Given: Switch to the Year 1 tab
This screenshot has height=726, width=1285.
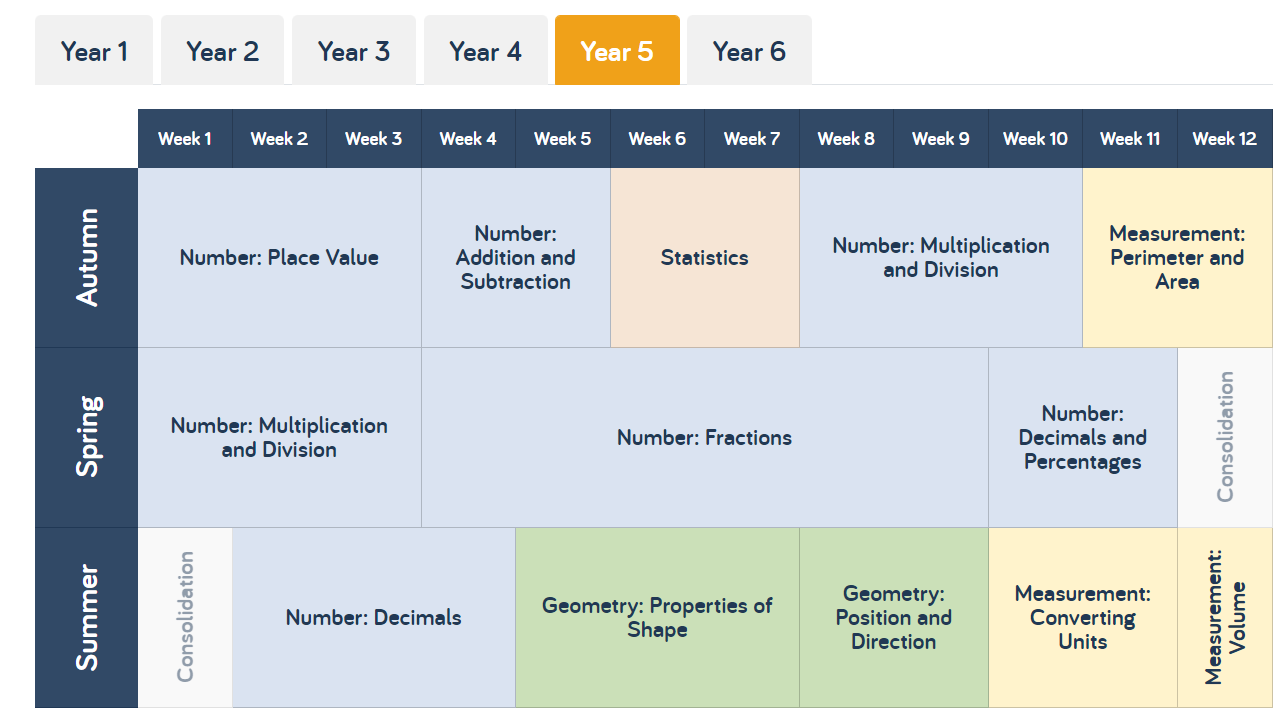Looking at the screenshot, I should (94, 50).
